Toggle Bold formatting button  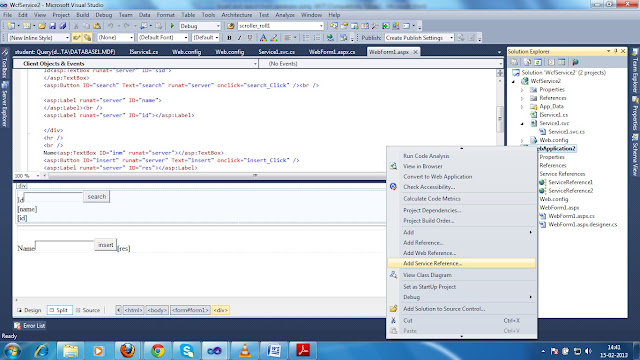229,38
